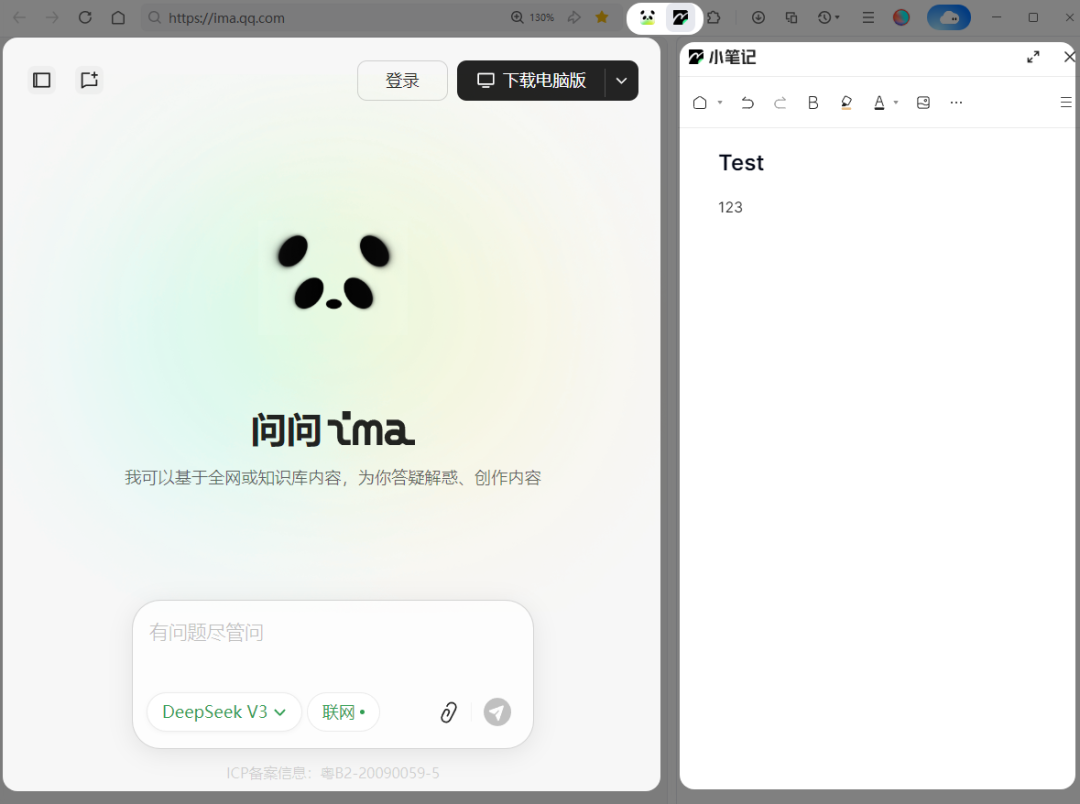The image size is (1080, 804).
Task: Open browser extensions puzzle icon
Action: pos(714,18)
